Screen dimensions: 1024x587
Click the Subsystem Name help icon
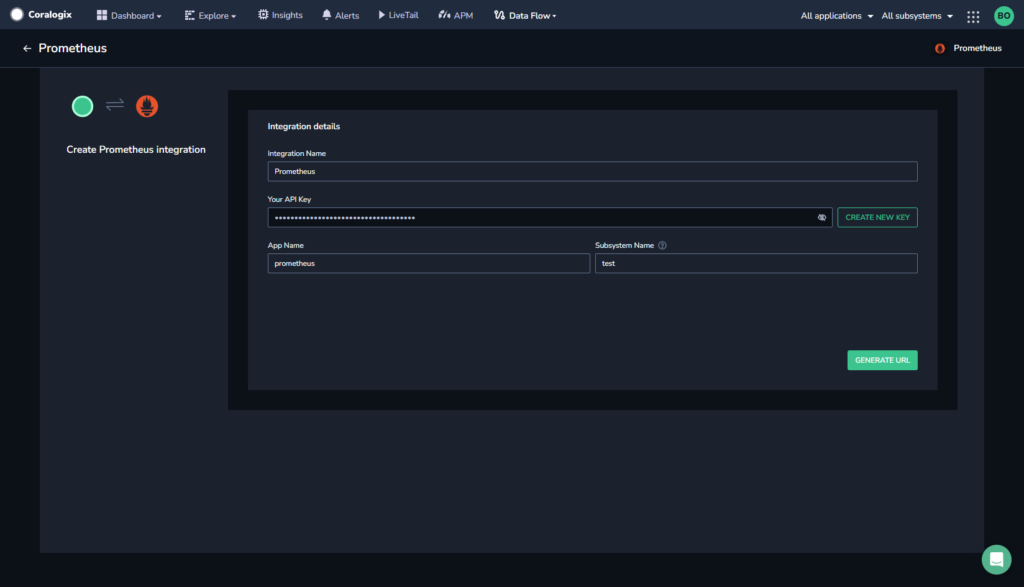coord(662,246)
